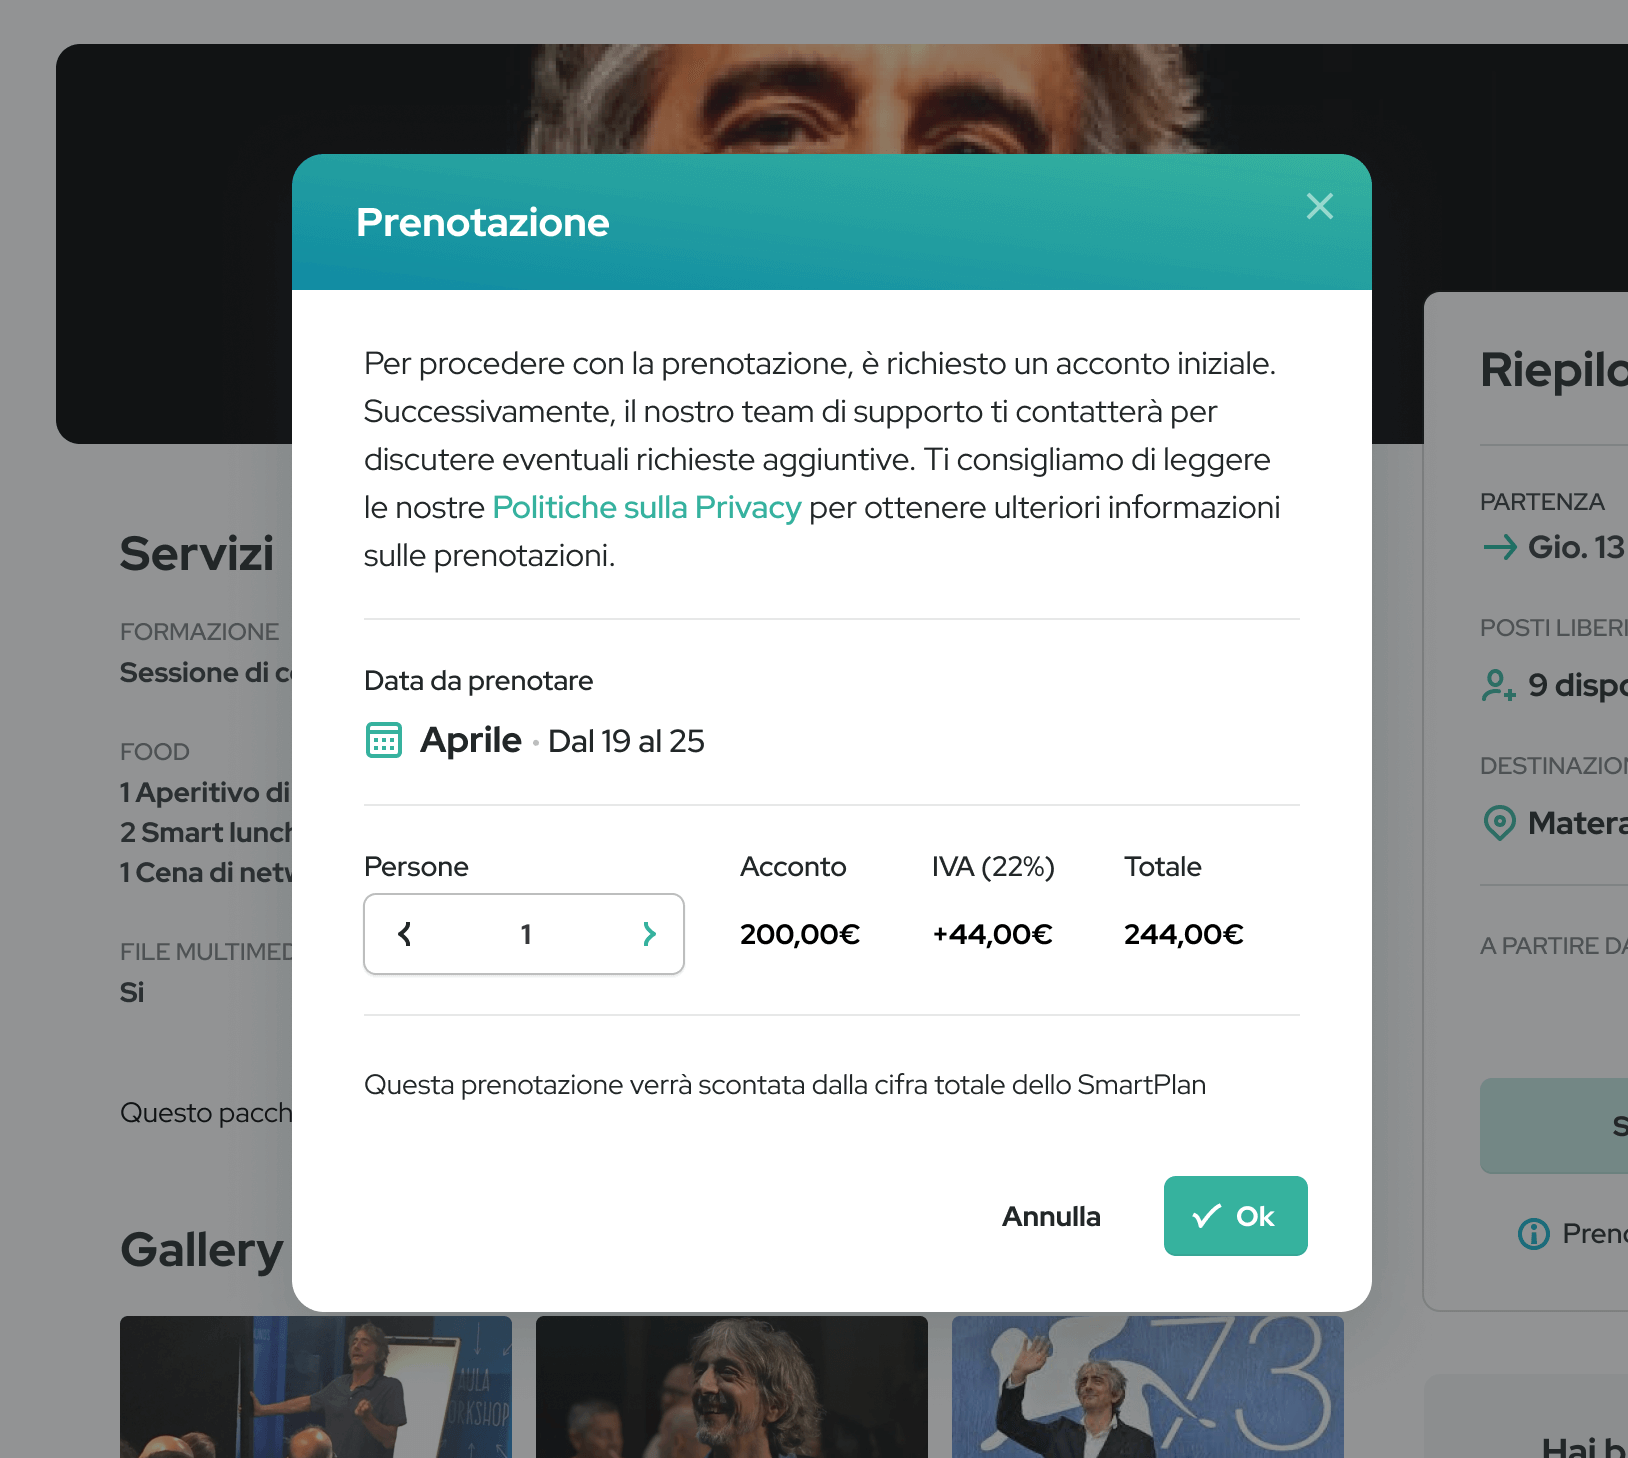This screenshot has height=1458, width=1628.
Task: Open the Politiche sulla Privacy link
Action: pyautogui.click(x=646, y=508)
